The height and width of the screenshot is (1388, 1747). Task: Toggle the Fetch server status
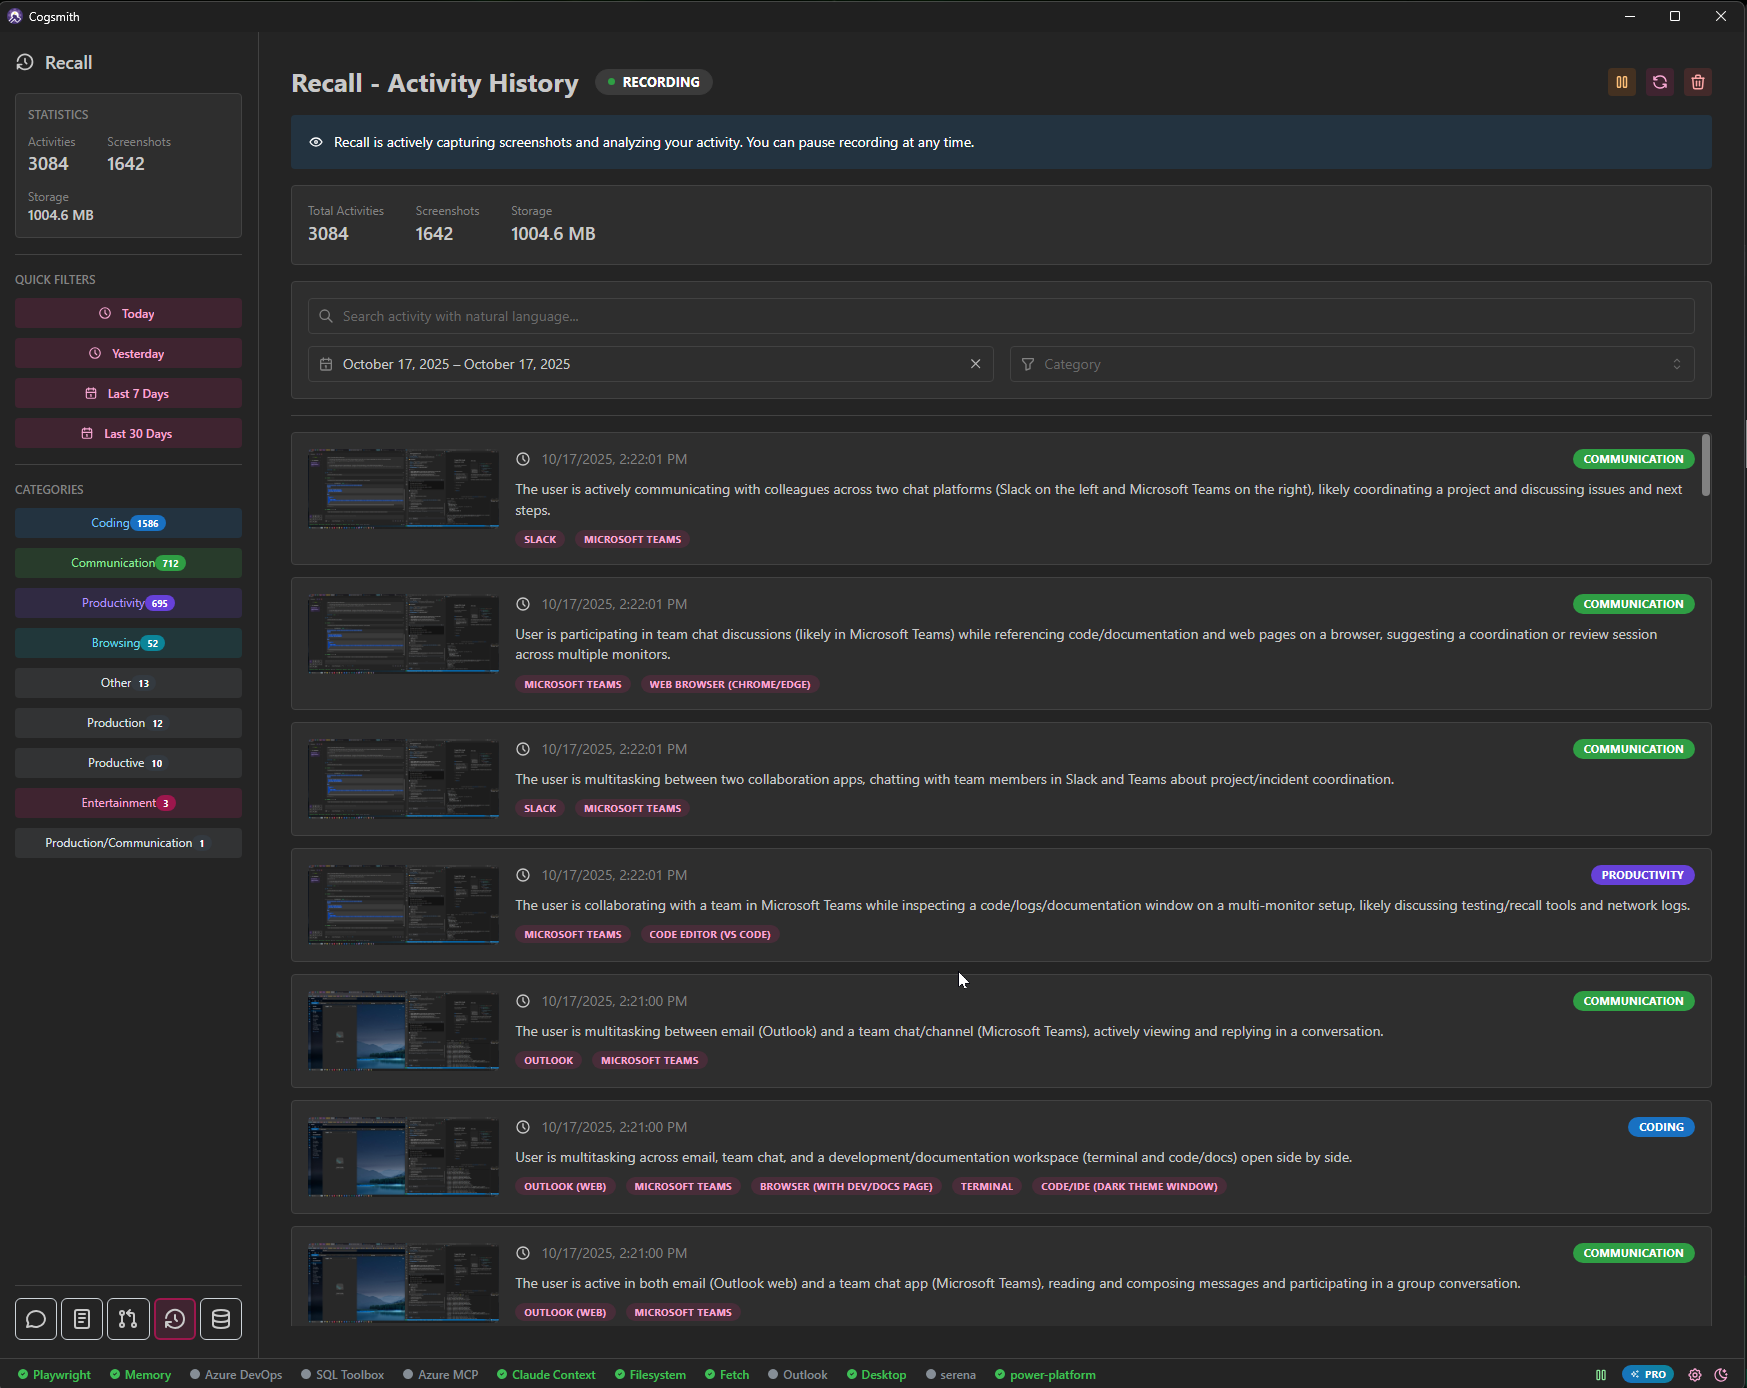point(727,1374)
